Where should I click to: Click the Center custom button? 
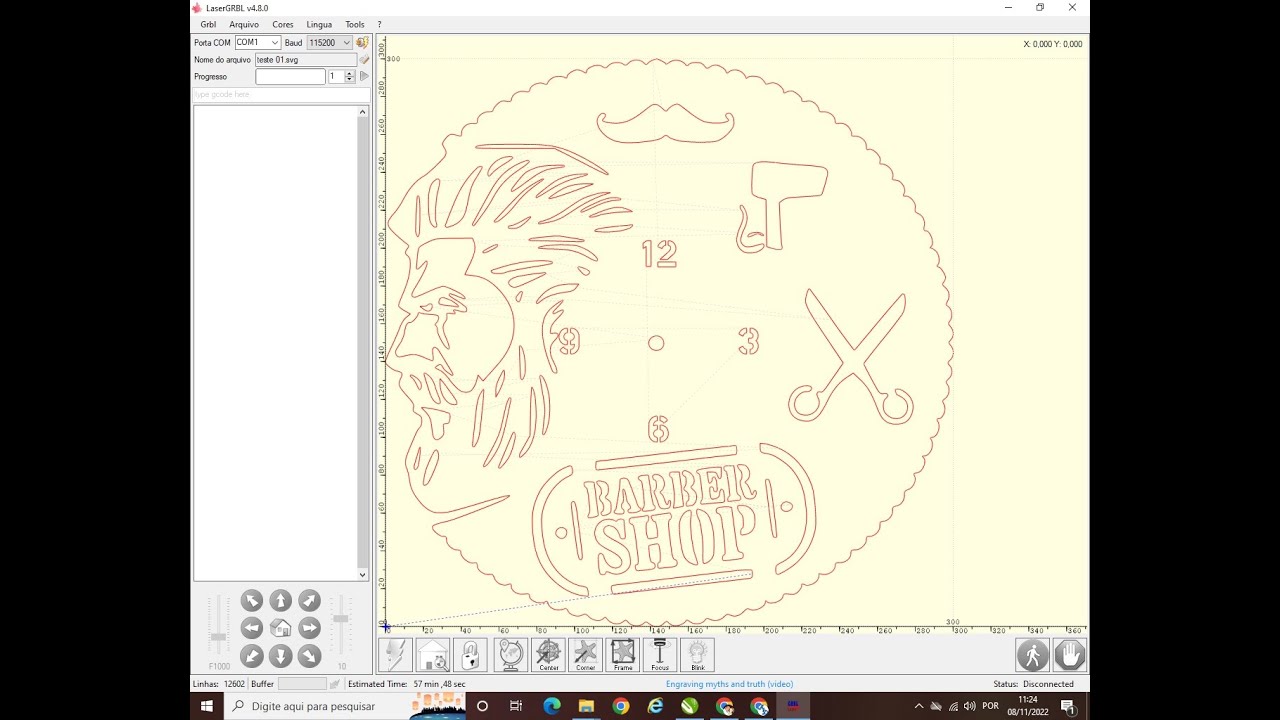click(548, 655)
